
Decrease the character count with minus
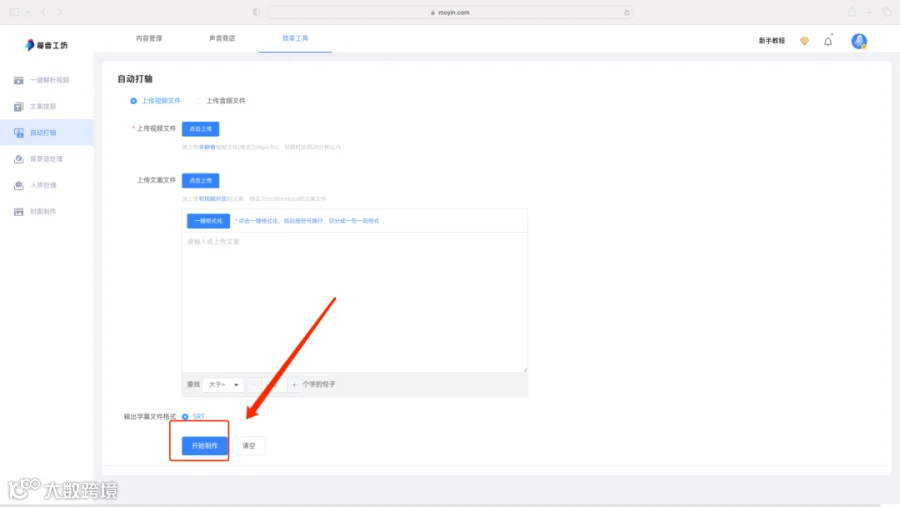[254, 385]
